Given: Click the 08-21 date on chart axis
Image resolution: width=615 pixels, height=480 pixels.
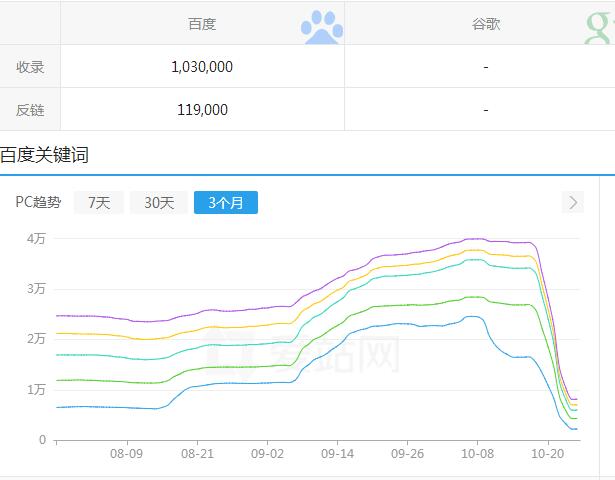Looking at the screenshot, I should (x=197, y=453).
